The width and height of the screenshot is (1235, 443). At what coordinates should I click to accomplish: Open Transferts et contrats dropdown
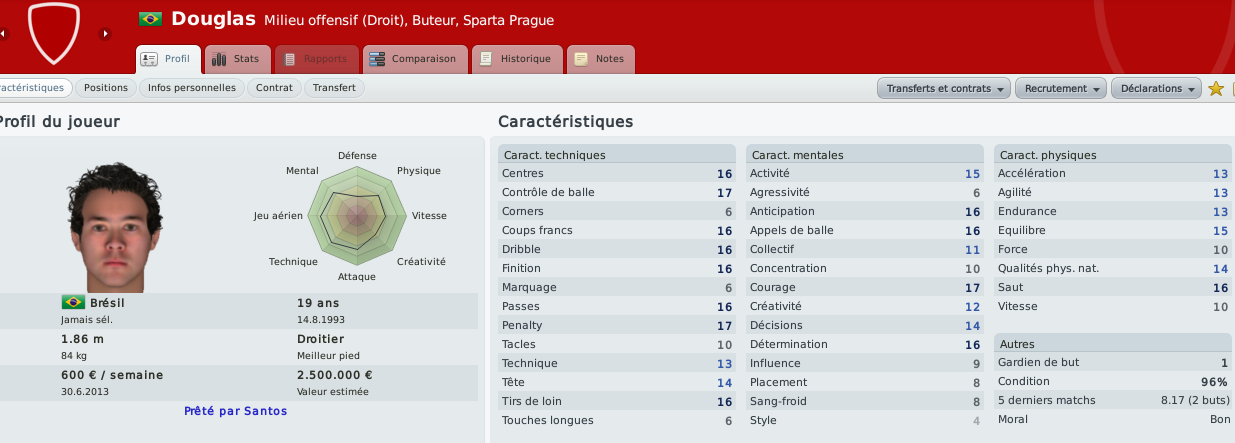(x=944, y=88)
